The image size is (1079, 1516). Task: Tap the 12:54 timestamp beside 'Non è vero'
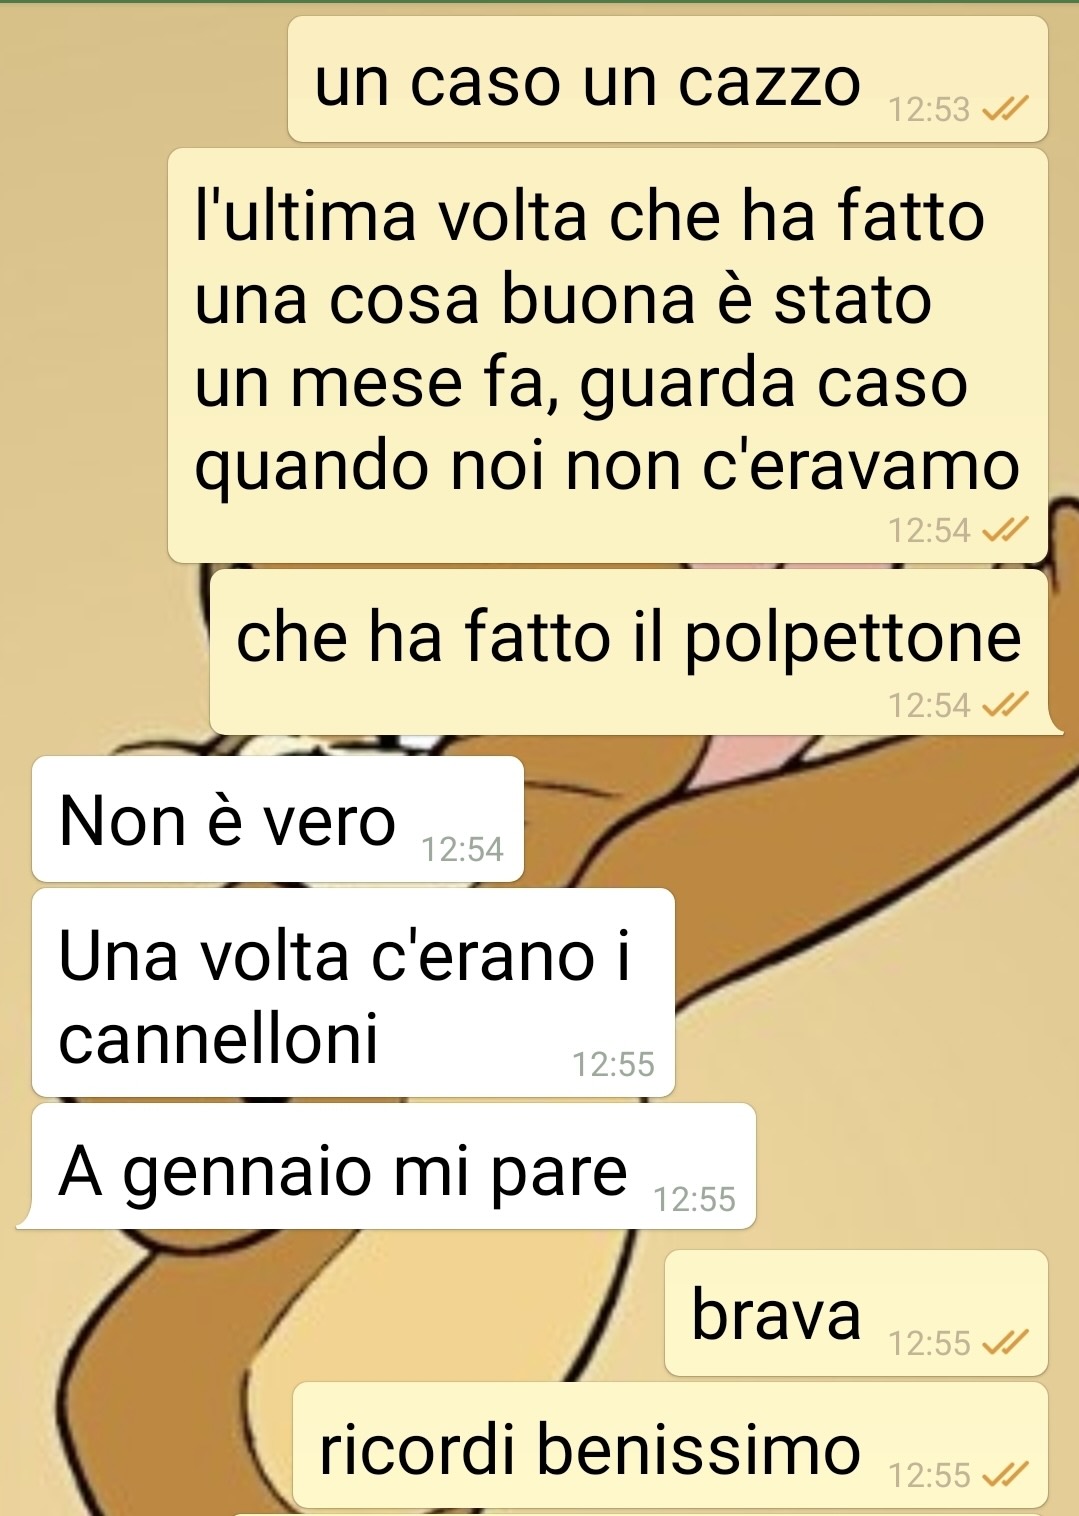click(x=462, y=850)
